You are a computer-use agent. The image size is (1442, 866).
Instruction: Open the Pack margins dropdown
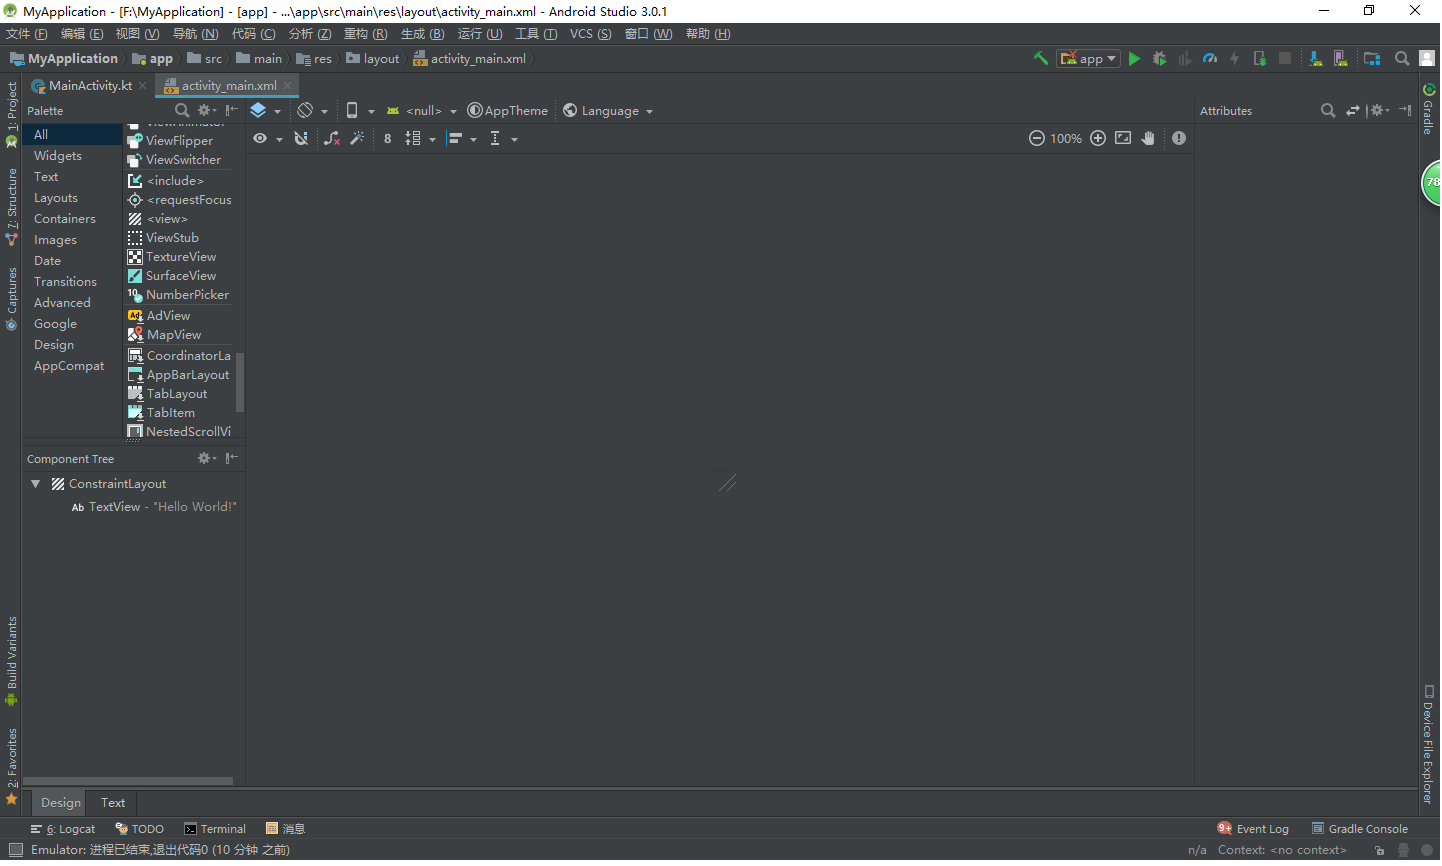pos(420,139)
